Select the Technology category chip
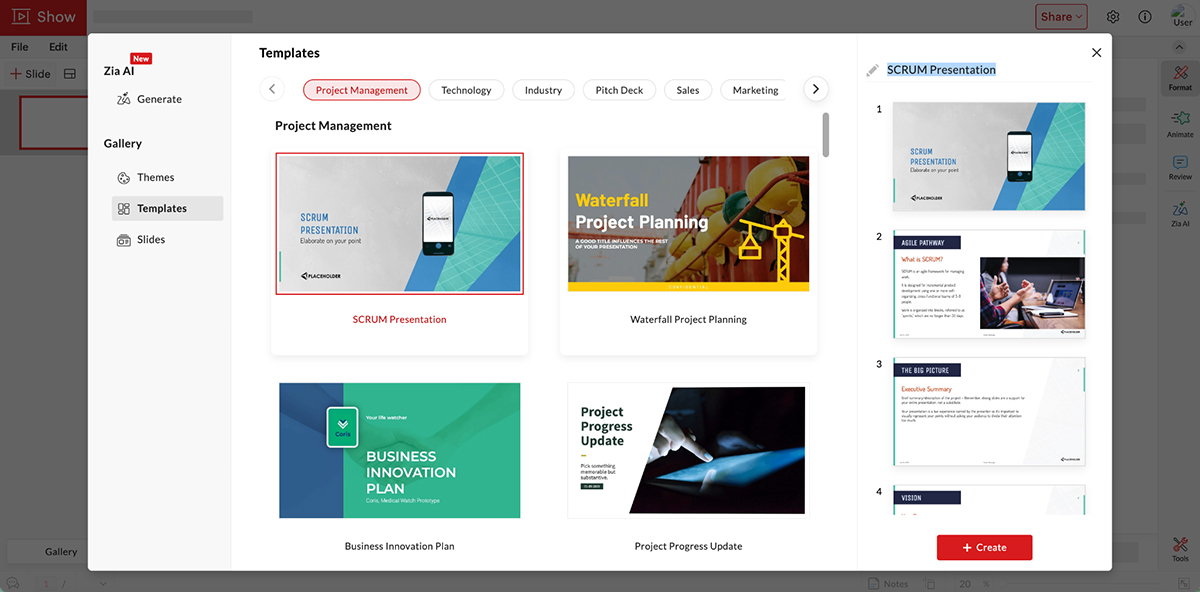Image resolution: width=1200 pixels, height=592 pixels. pos(466,89)
